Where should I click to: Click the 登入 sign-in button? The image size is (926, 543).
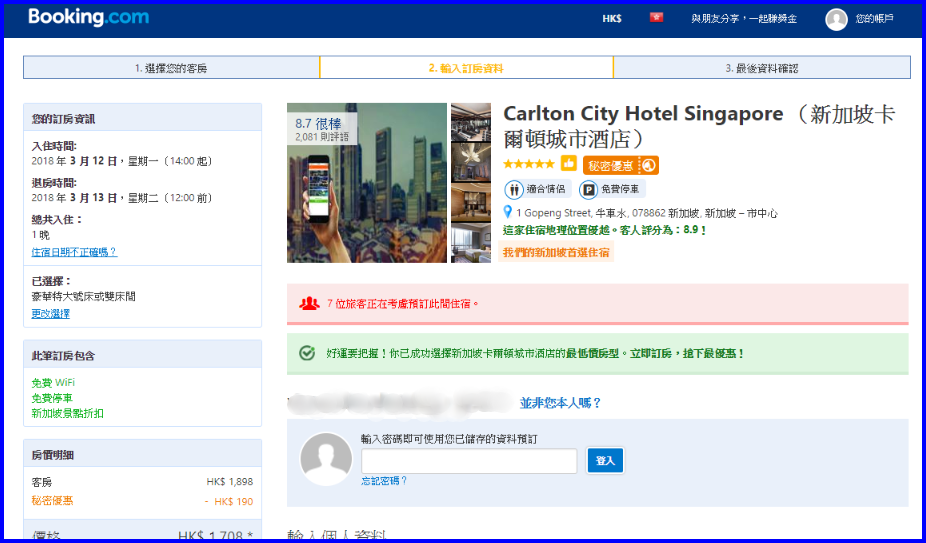pos(605,461)
